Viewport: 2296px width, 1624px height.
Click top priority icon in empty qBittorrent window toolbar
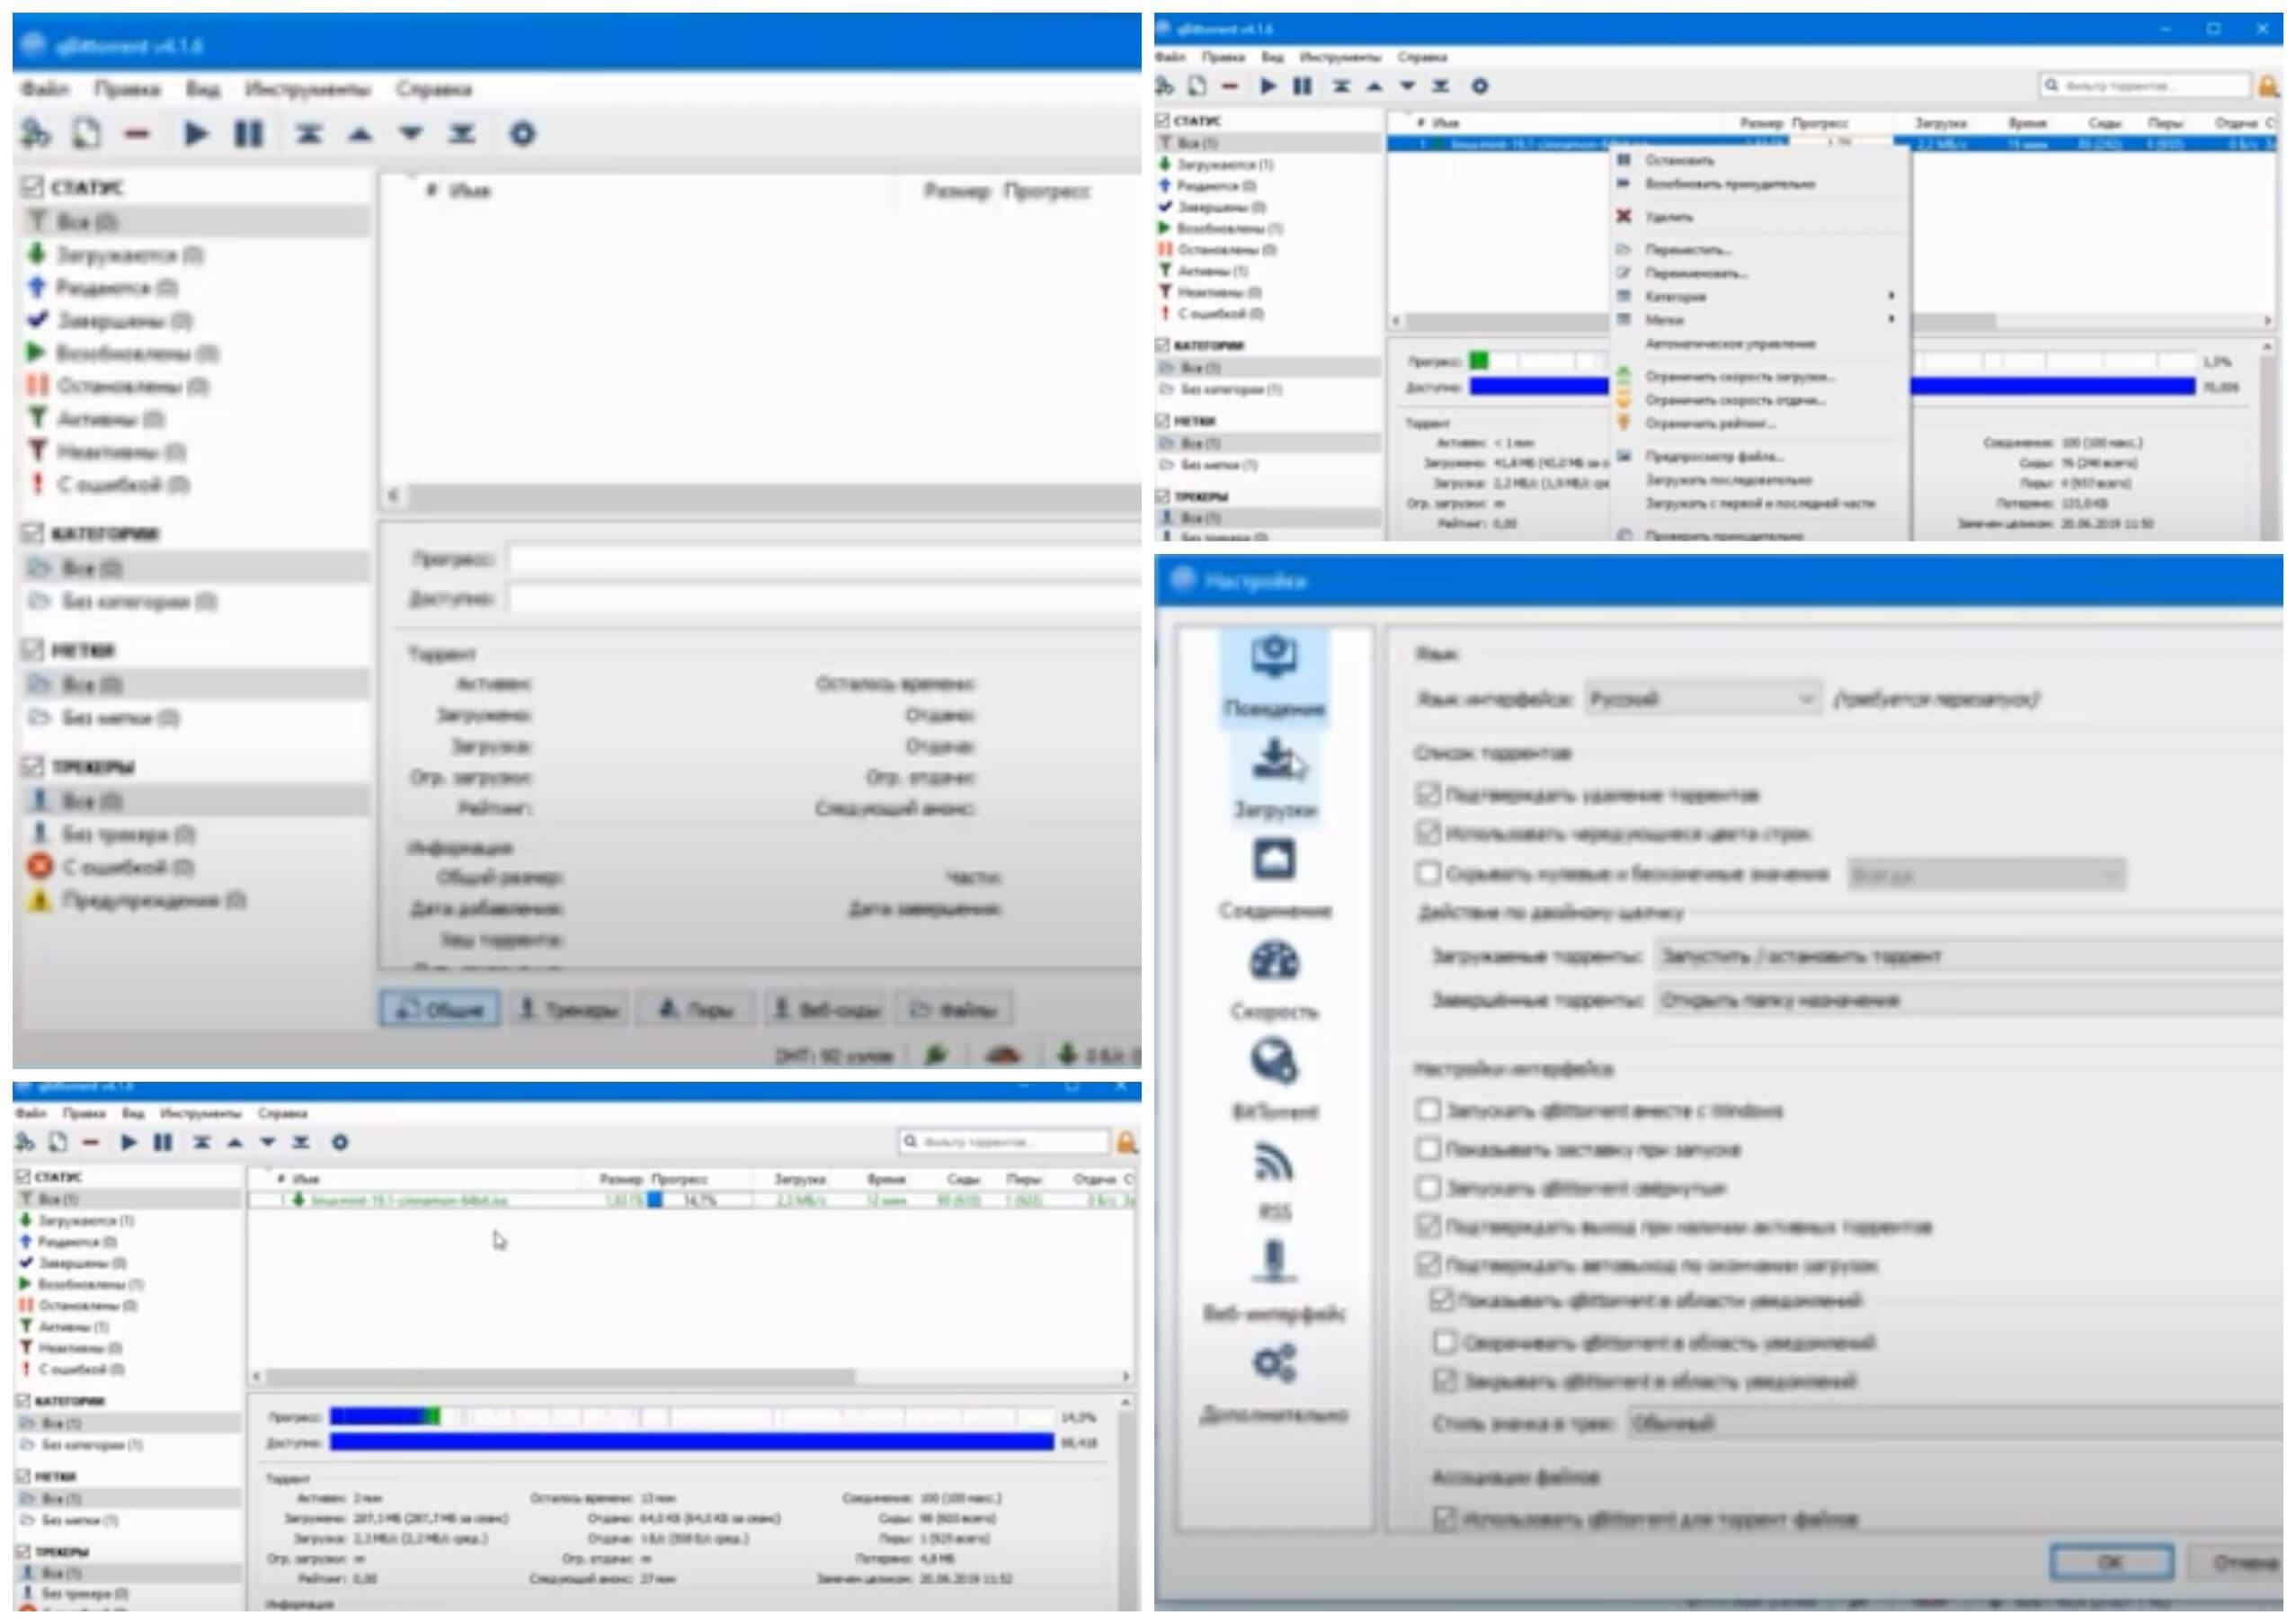[x=308, y=133]
